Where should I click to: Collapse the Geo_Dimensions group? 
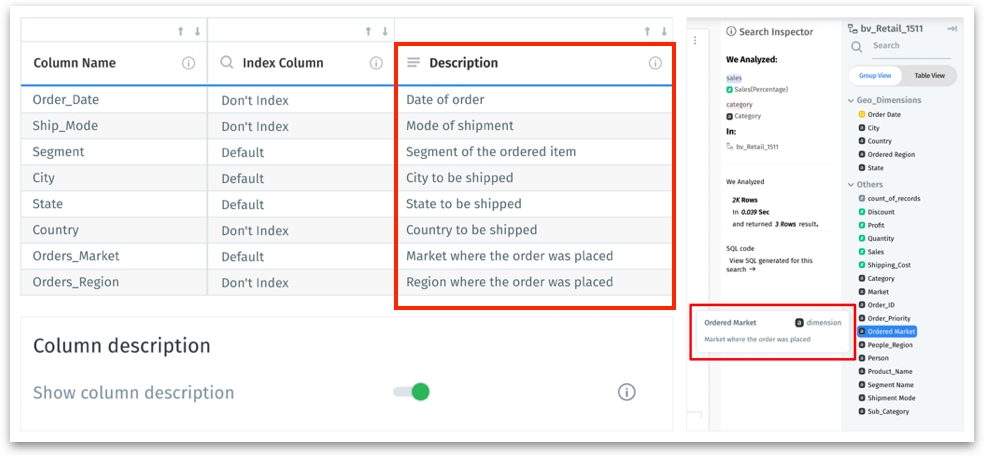pyautogui.click(x=850, y=100)
